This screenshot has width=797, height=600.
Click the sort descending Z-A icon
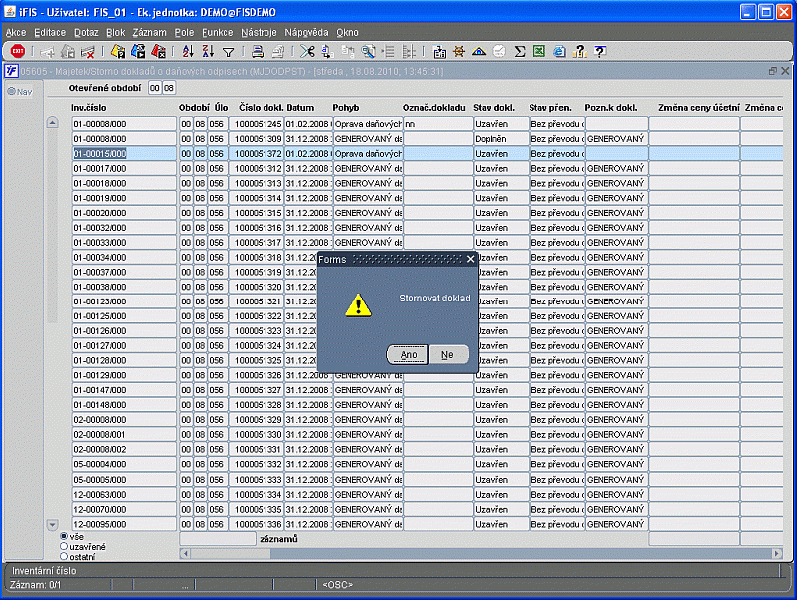(x=207, y=51)
